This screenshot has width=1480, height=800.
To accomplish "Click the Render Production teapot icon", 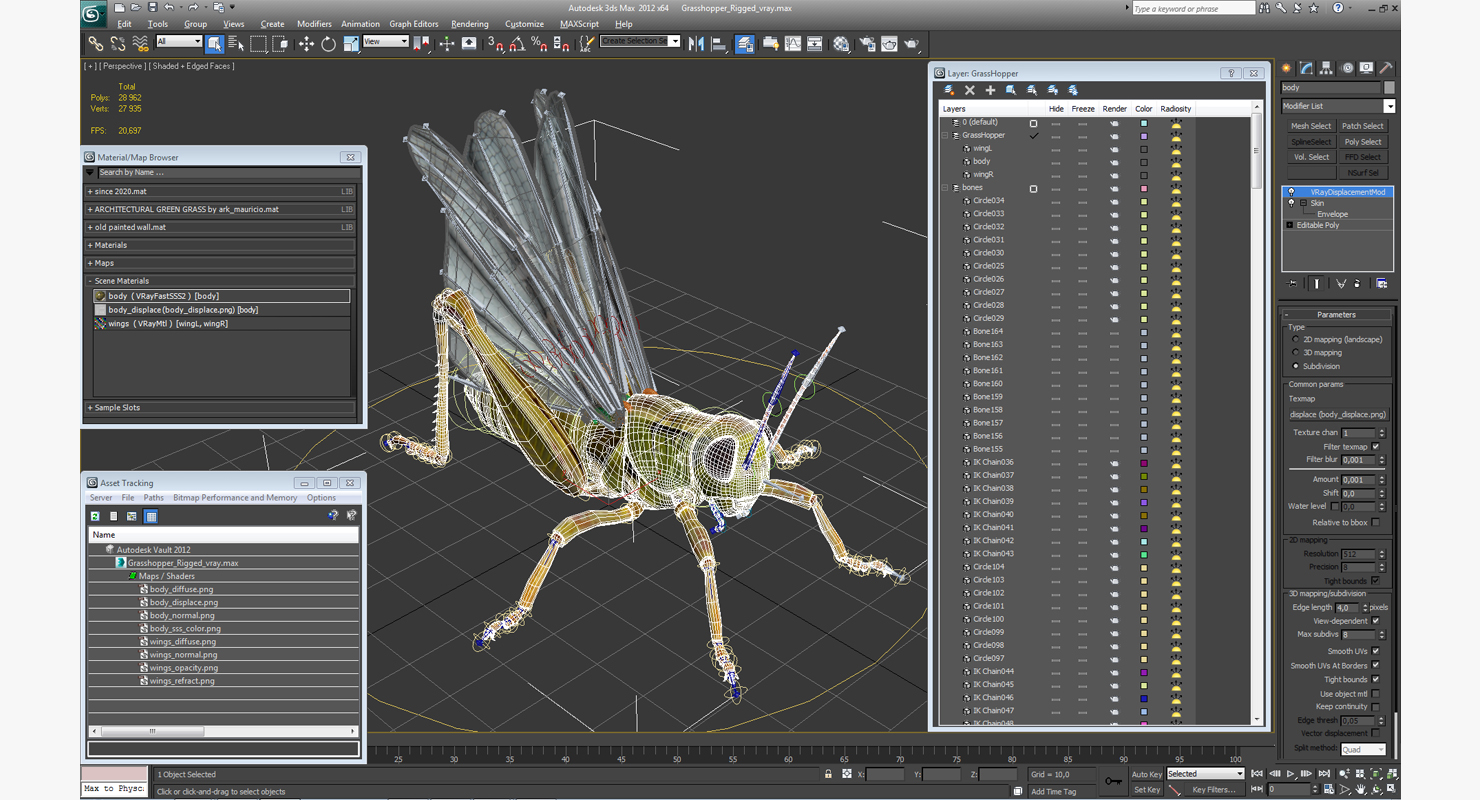I will pyautogui.click(x=912, y=43).
